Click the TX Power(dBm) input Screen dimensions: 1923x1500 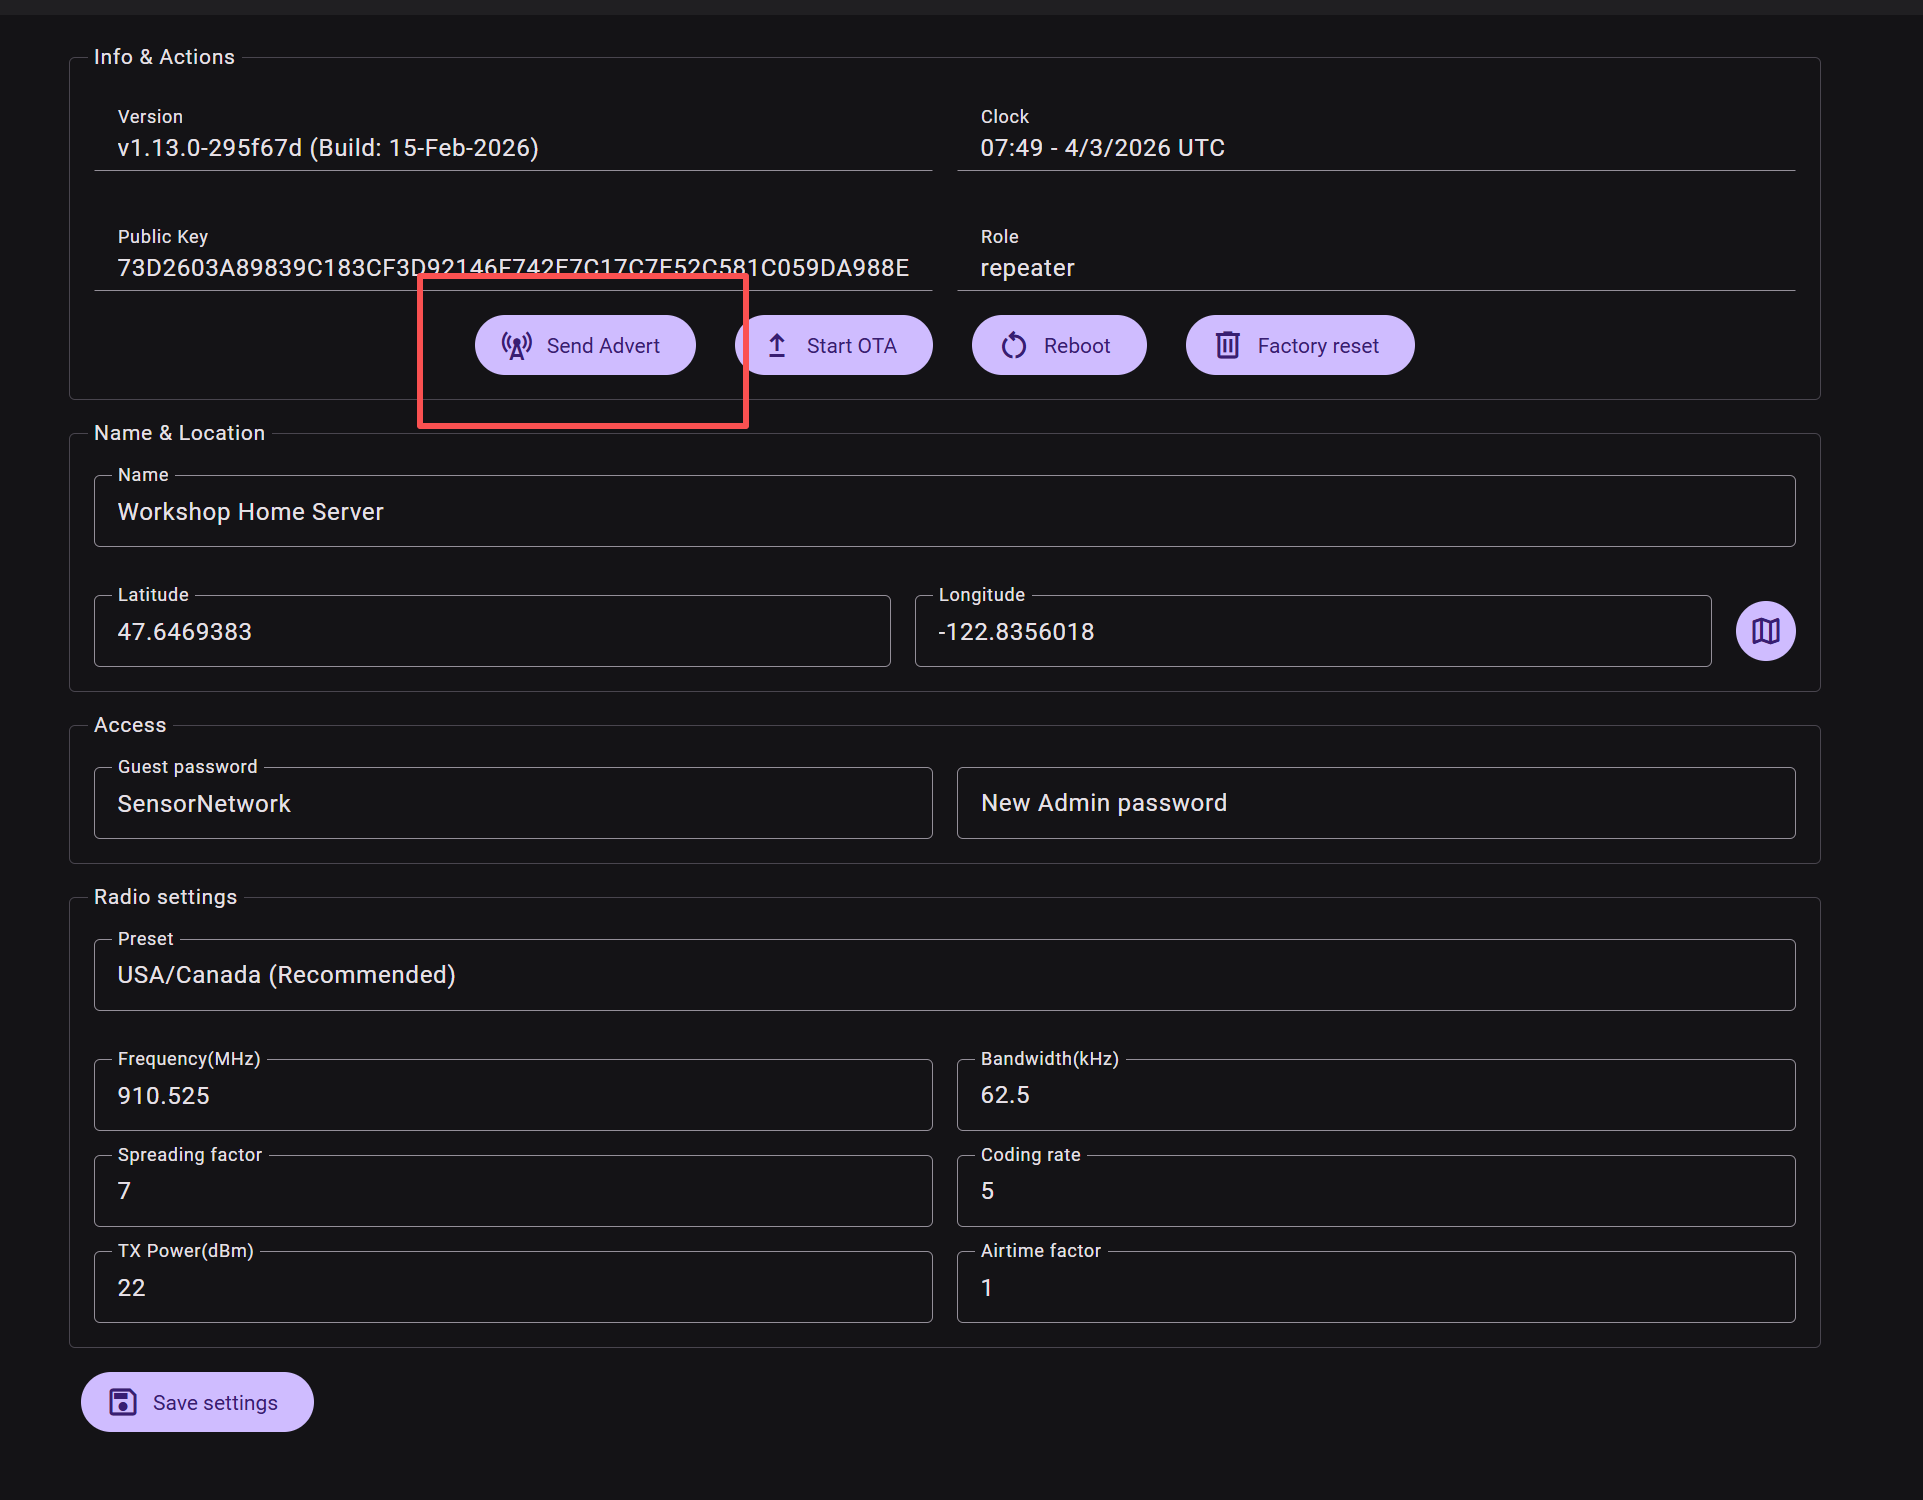tap(512, 1288)
